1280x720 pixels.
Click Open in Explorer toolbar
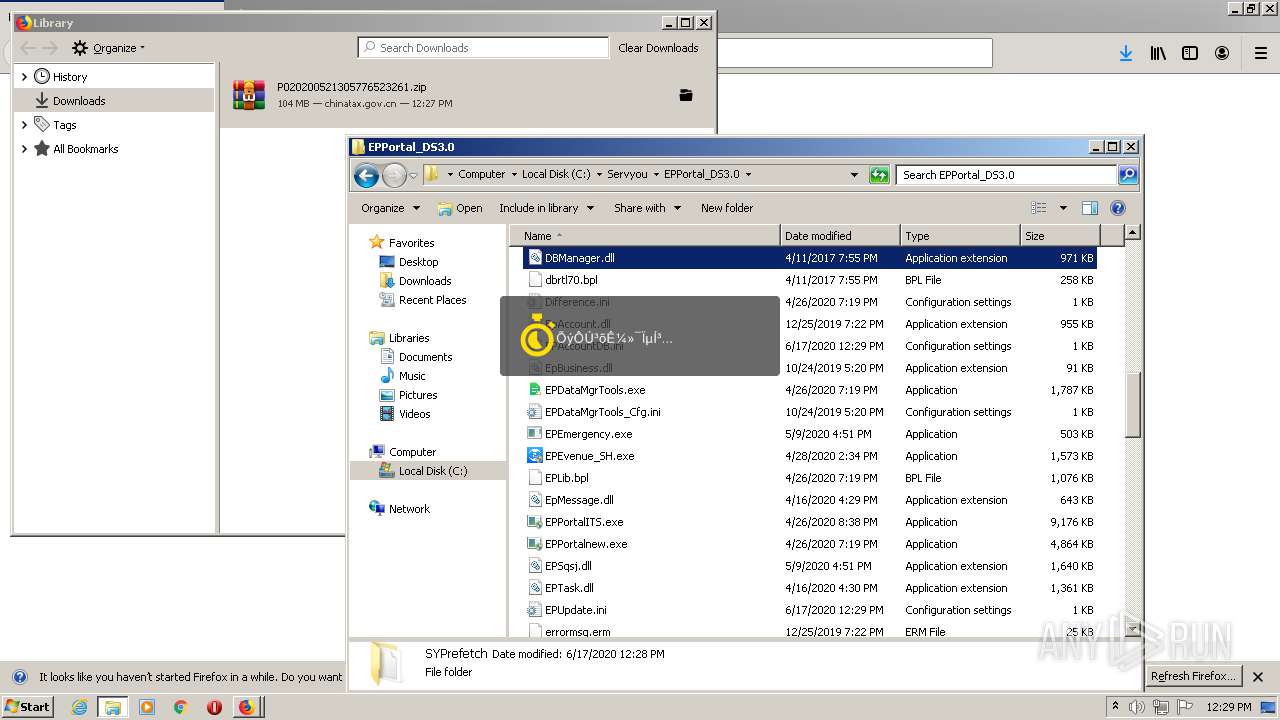[x=460, y=208]
